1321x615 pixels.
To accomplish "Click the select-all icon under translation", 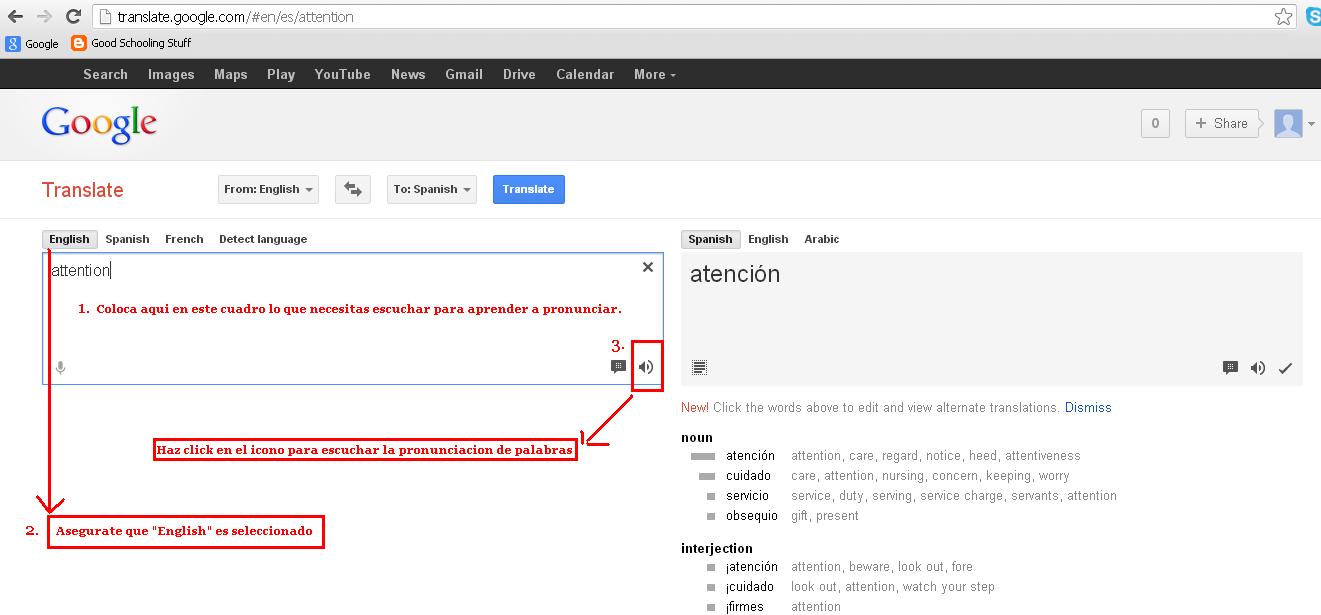I will pos(699,368).
